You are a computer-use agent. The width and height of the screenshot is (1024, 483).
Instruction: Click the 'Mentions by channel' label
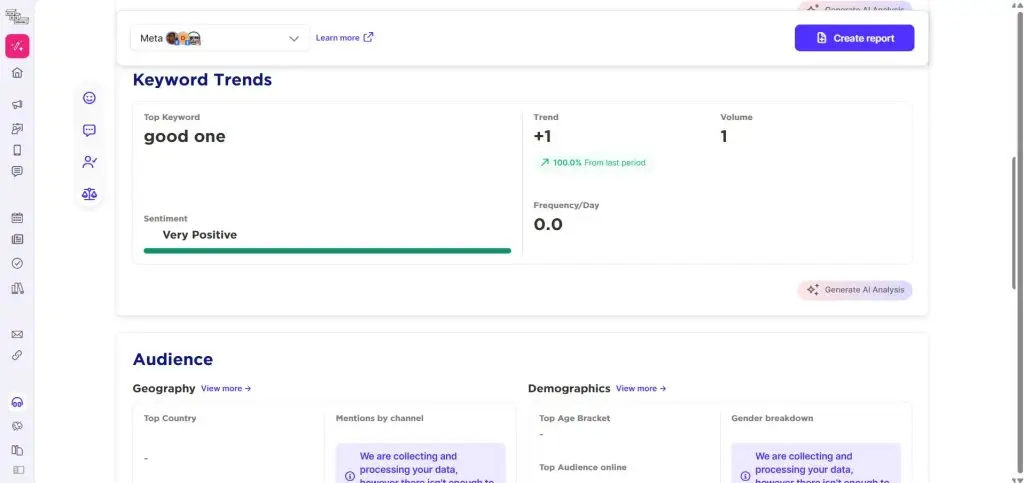tap(379, 418)
